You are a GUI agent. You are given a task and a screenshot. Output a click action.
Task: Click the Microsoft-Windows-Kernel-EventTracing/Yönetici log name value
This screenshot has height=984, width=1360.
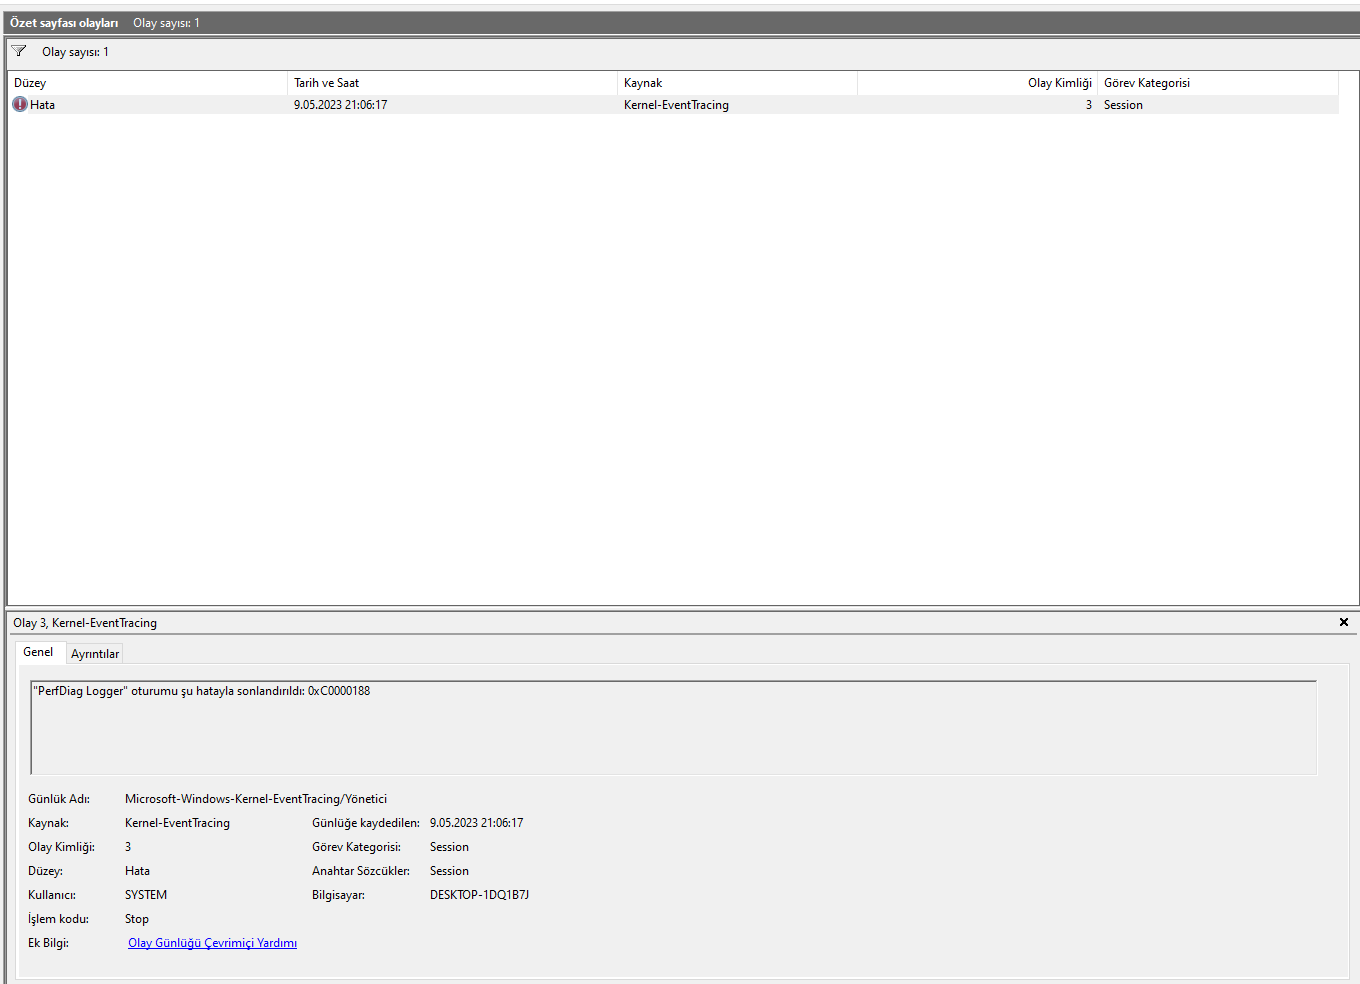pyautogui.click(x=256, y=799)
